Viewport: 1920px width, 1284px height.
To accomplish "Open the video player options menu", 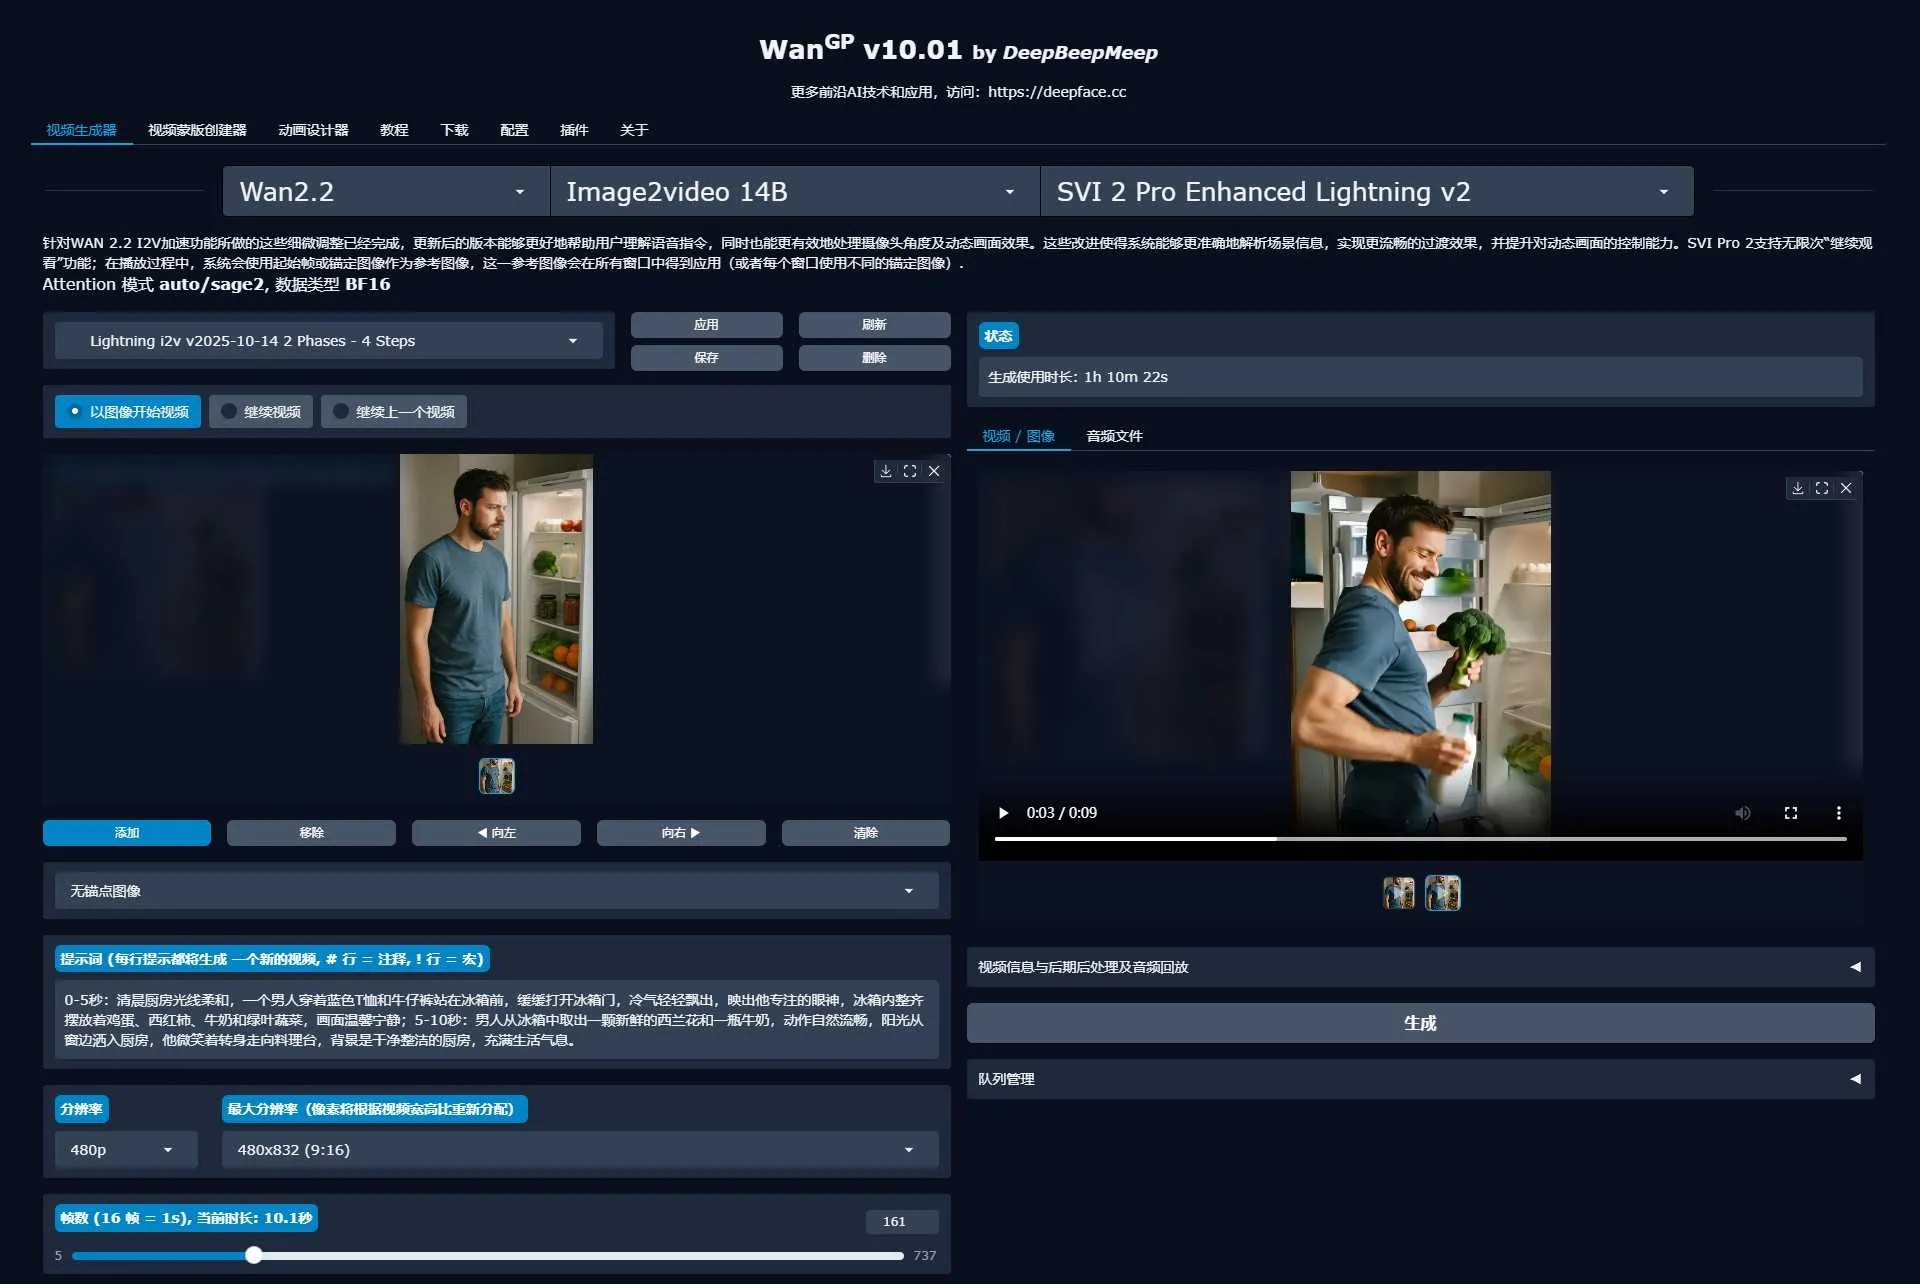I will [x=1839, y=813].
